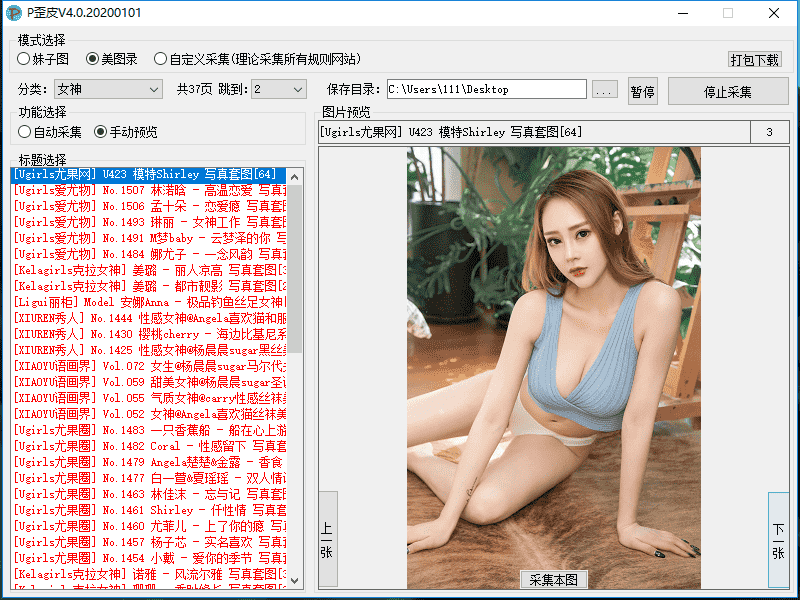
Task: Select the XIAOYU row 'Vol.059'
Action: click(148, 382)
